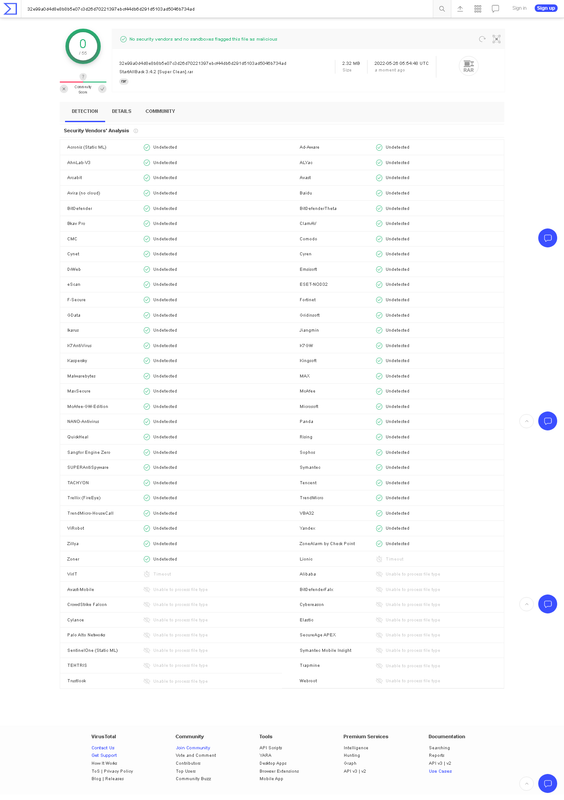The image size is (564, 800).
Task: Open Mobile App footer link
Action: pos(271,779)
